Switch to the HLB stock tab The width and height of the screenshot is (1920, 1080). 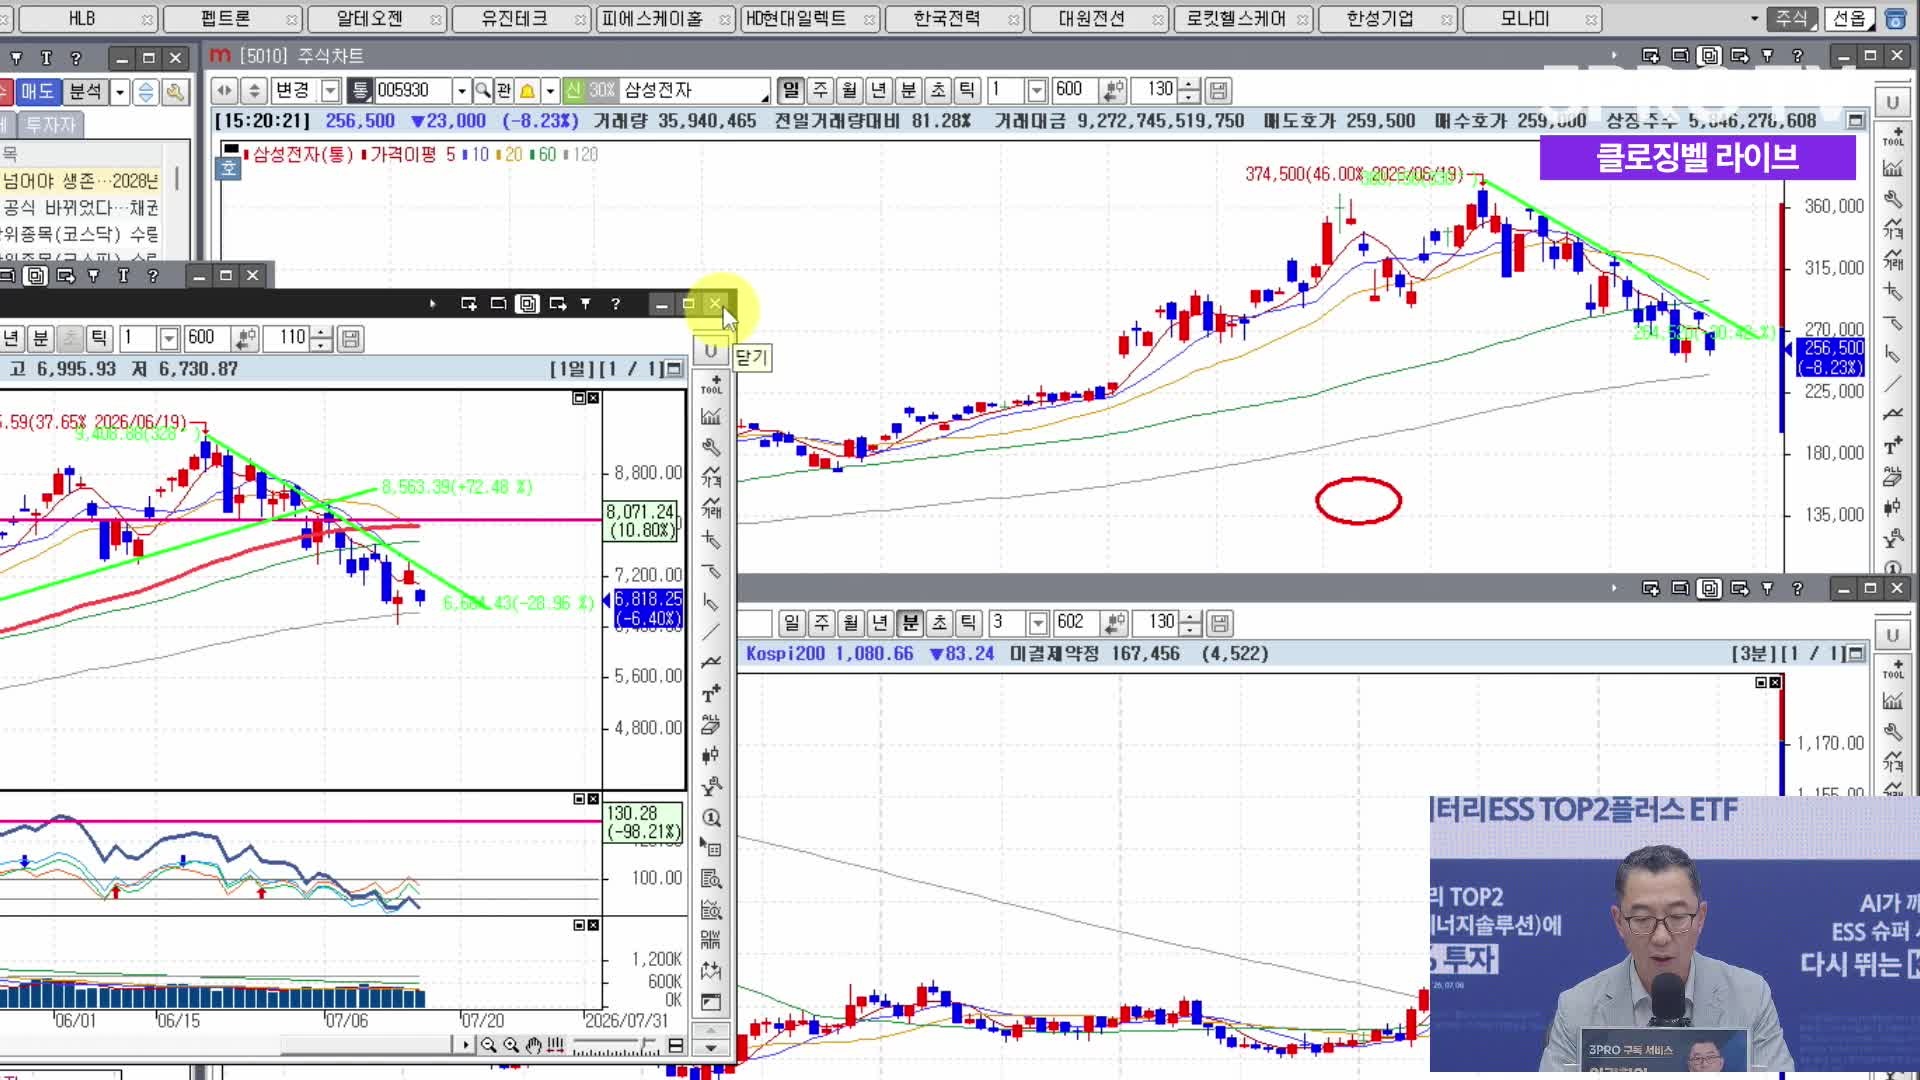coord(88,19)
